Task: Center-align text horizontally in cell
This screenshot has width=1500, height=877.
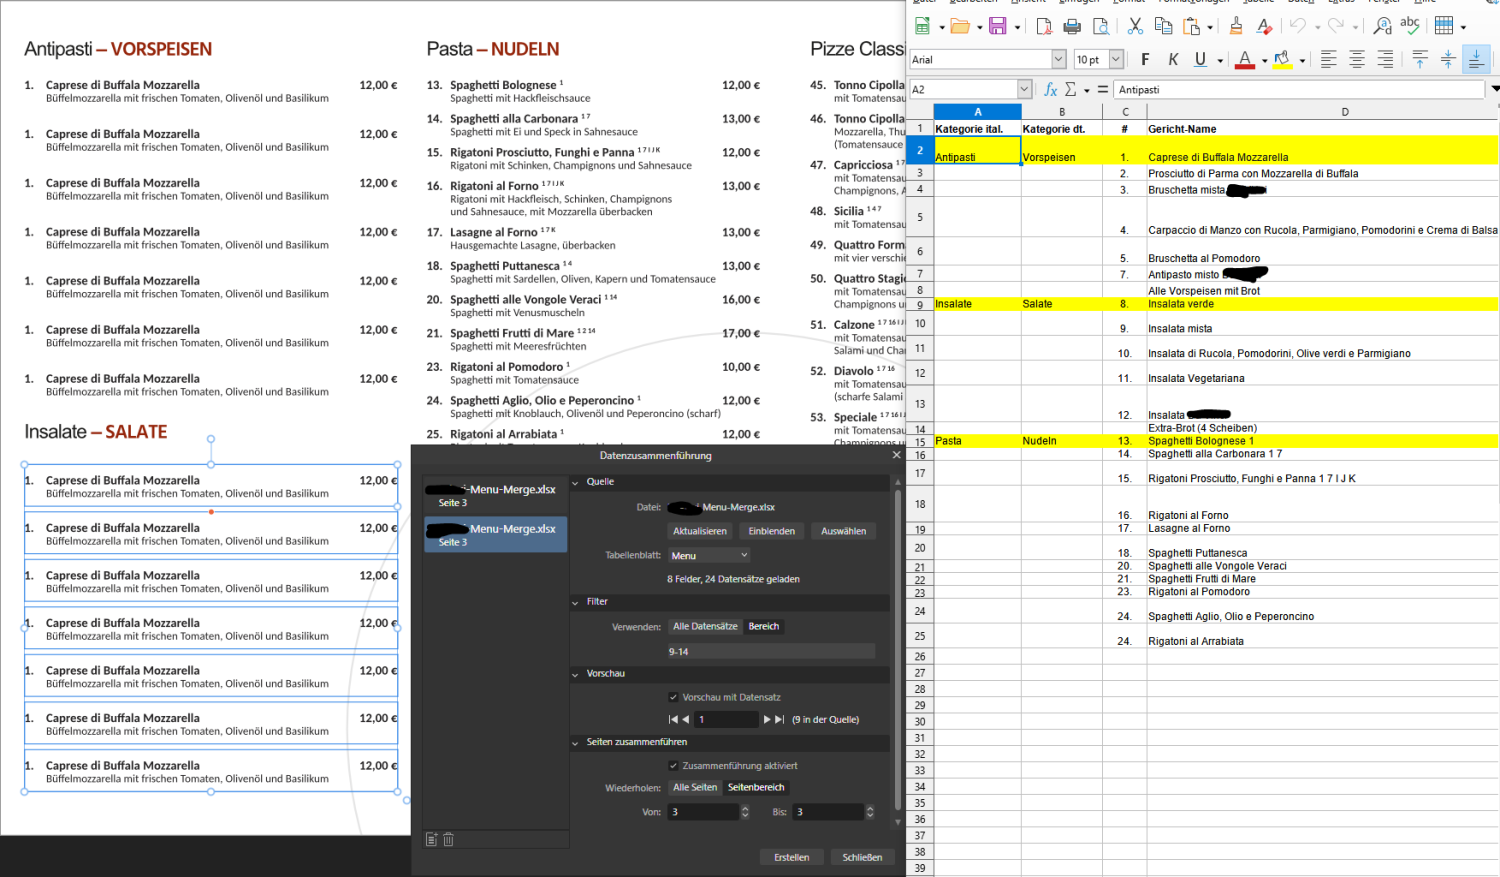Action: (1357, 60)
